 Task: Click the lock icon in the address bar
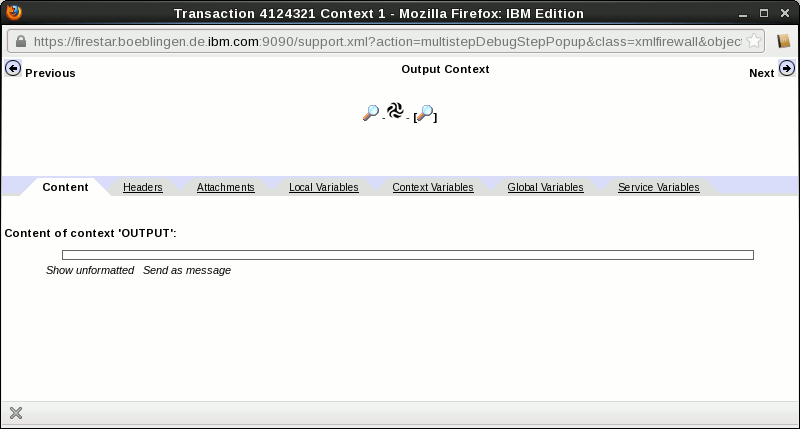point(20,42)
